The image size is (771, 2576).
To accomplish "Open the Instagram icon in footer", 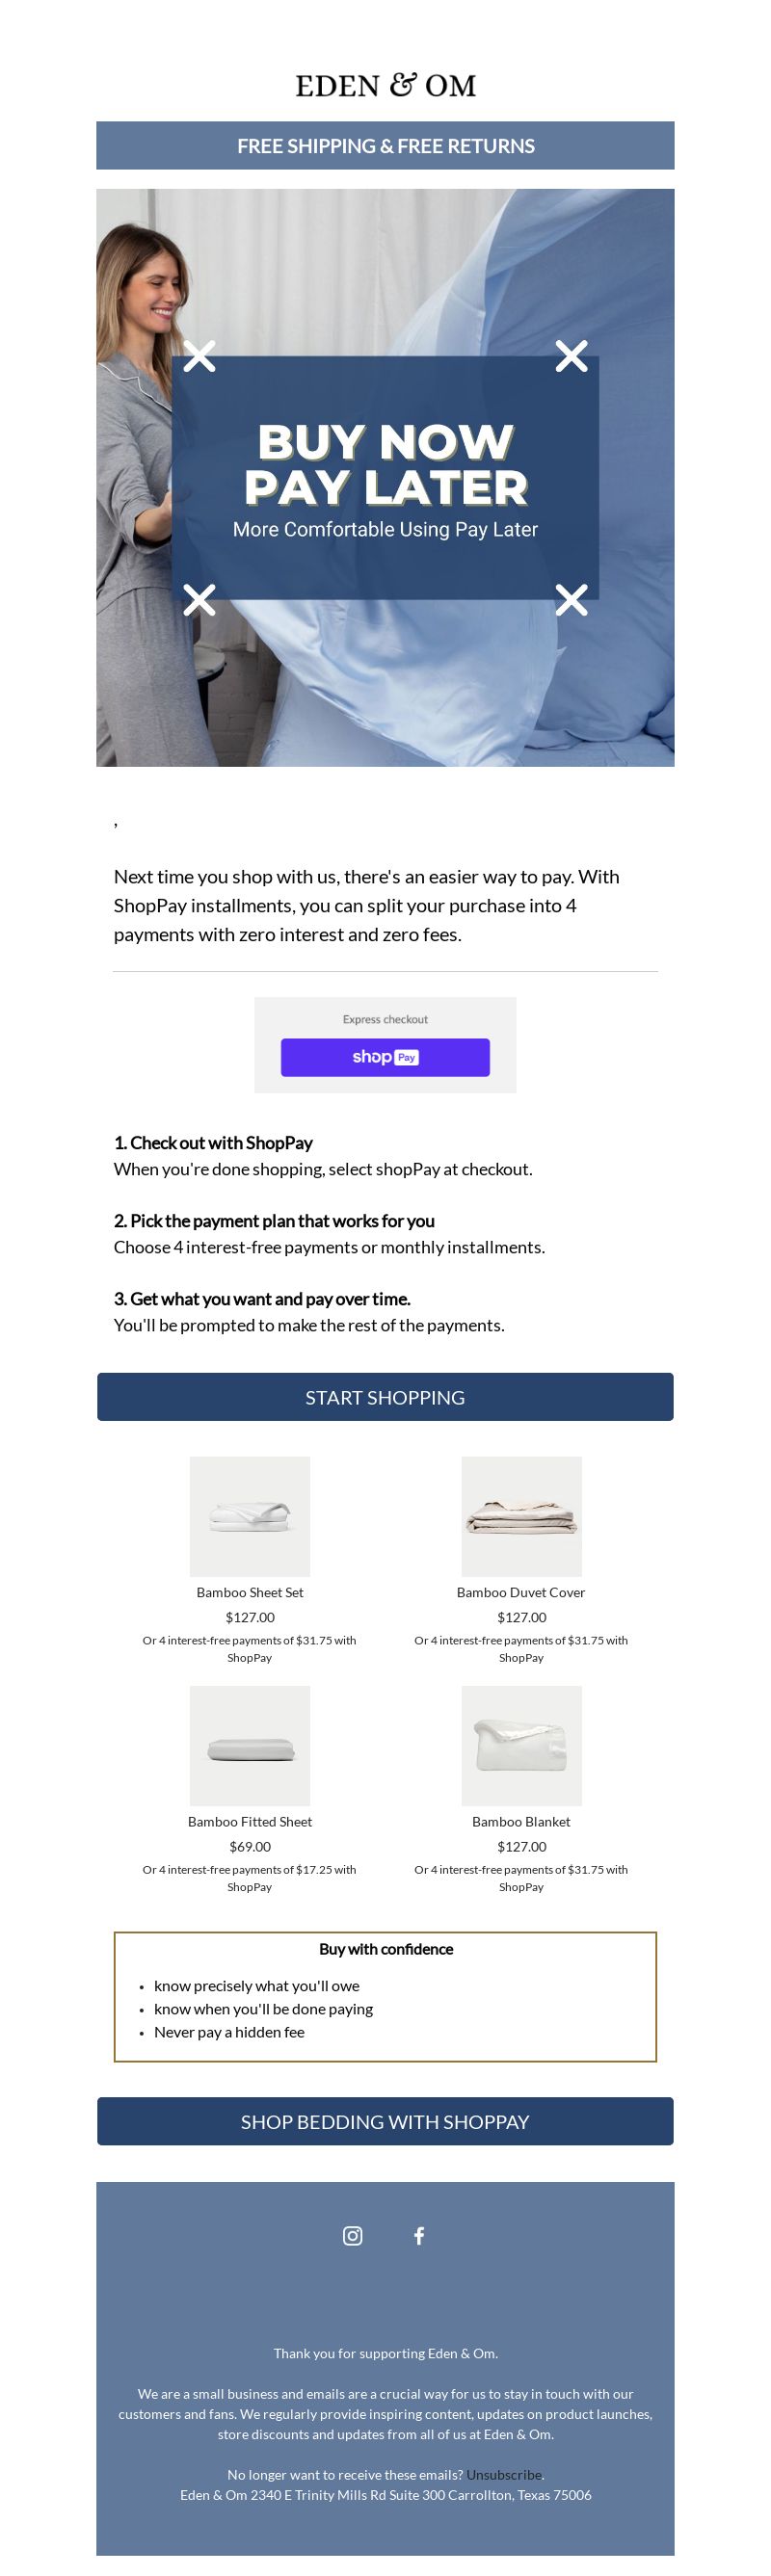I will click(352, 2235).
